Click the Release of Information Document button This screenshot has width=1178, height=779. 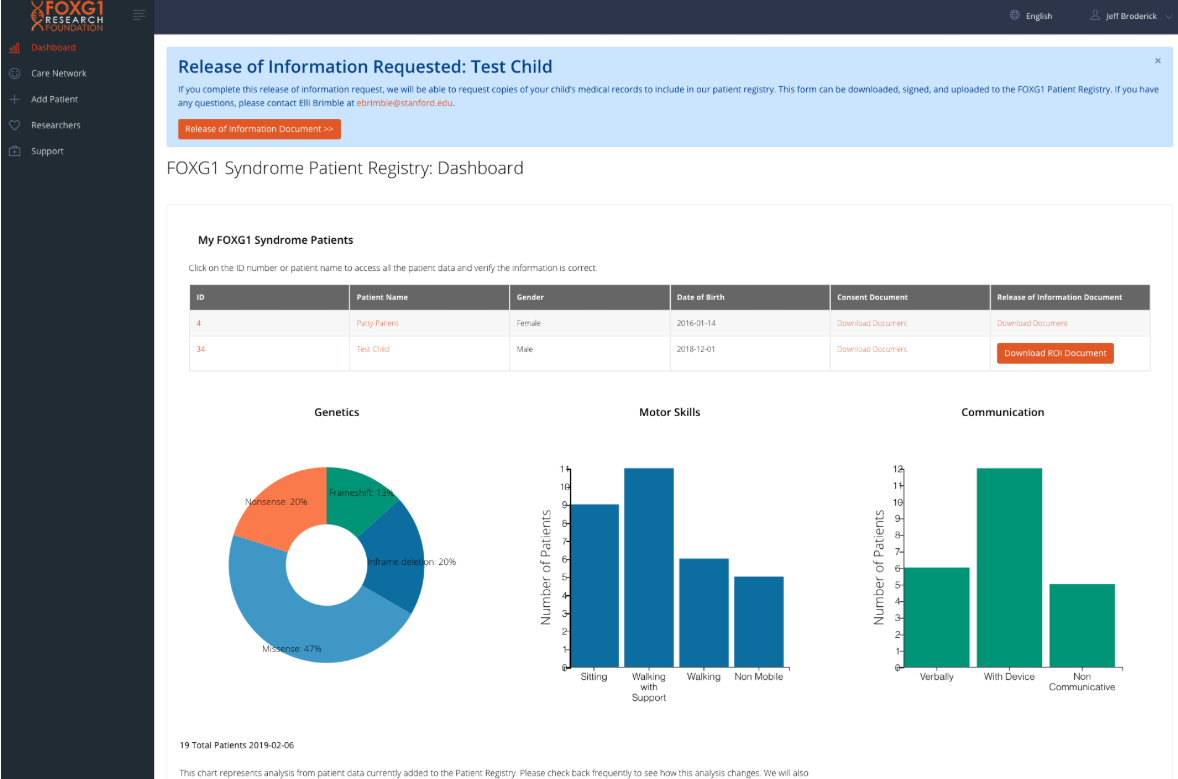[259, 129]
